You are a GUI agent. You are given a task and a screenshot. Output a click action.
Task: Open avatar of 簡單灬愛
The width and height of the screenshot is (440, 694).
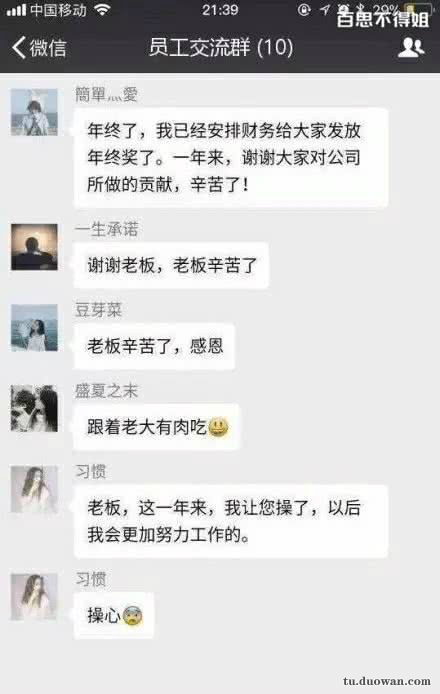(x=34, y=112)
